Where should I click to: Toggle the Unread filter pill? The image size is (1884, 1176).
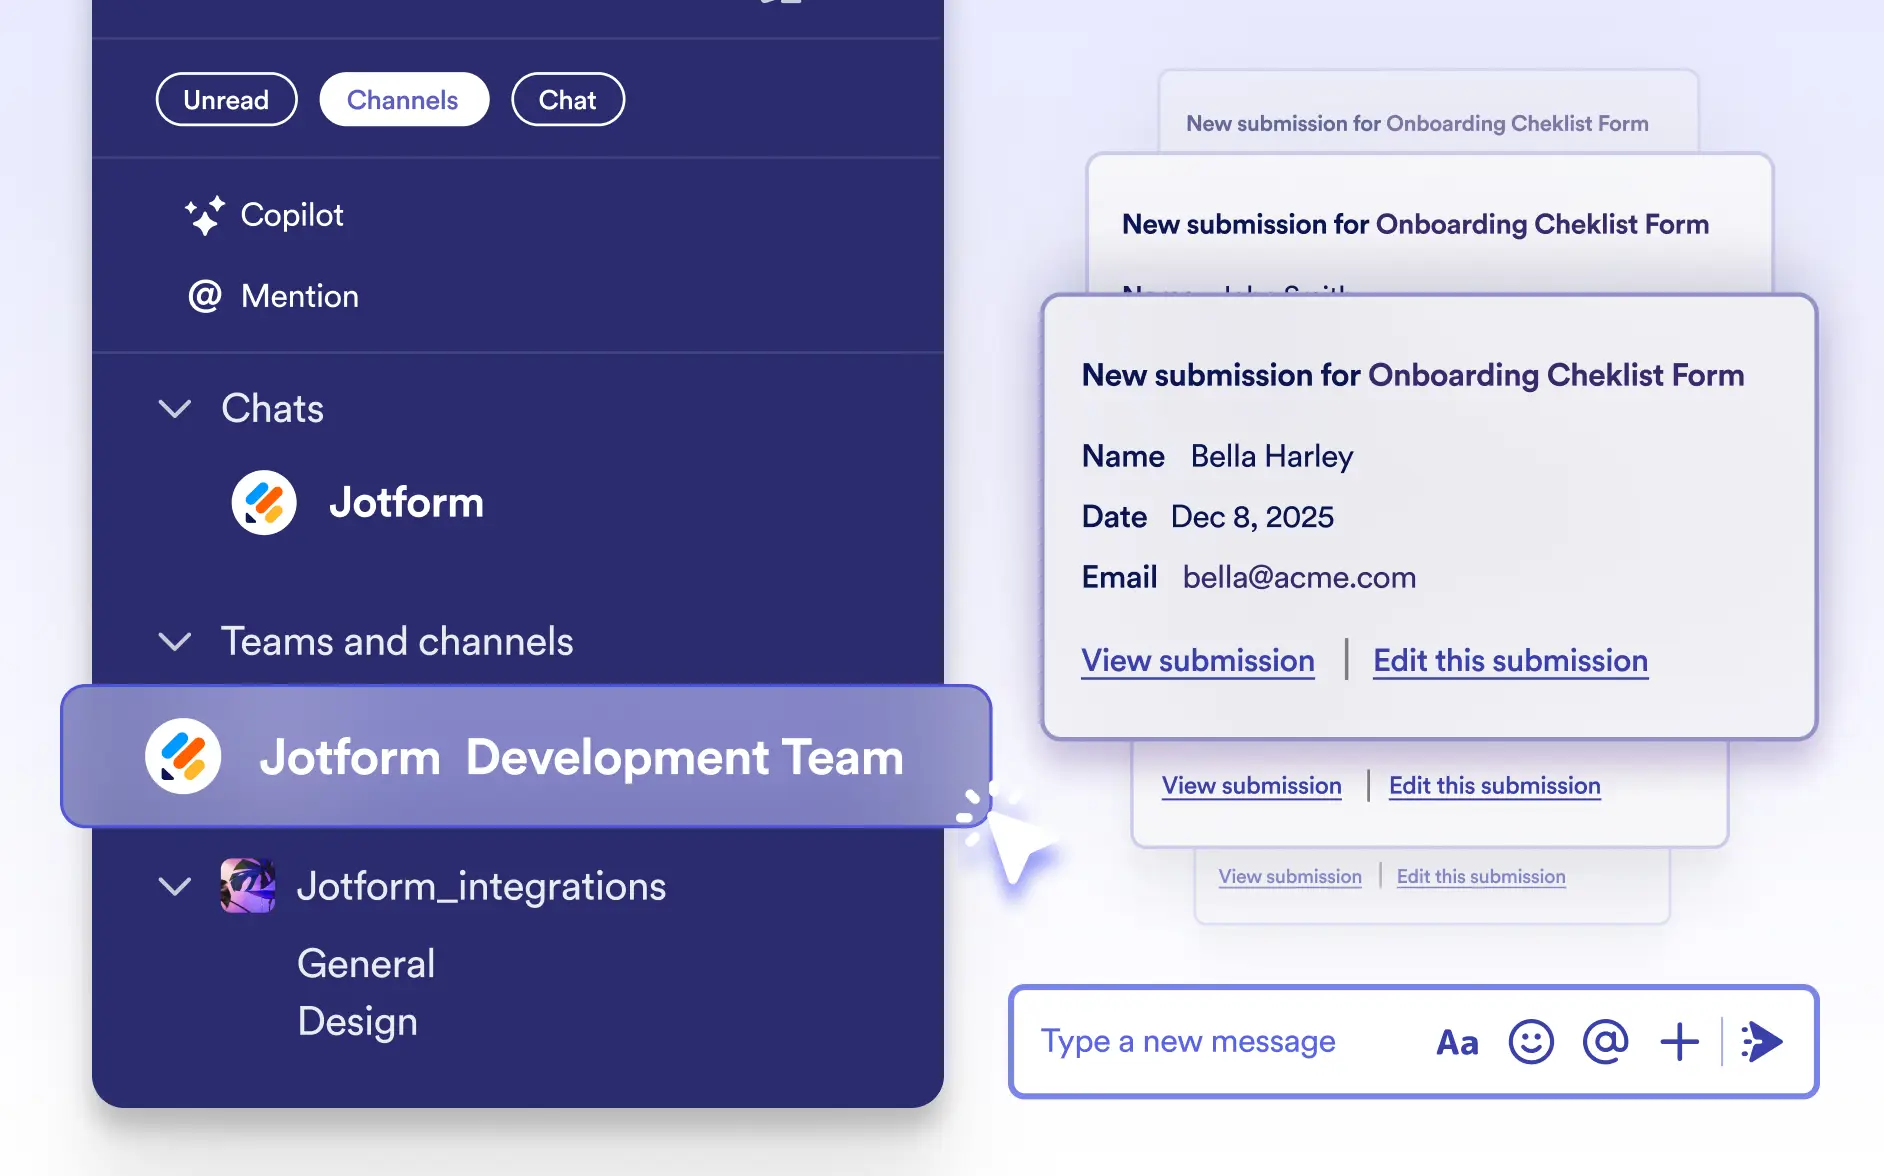coord(226,100)
